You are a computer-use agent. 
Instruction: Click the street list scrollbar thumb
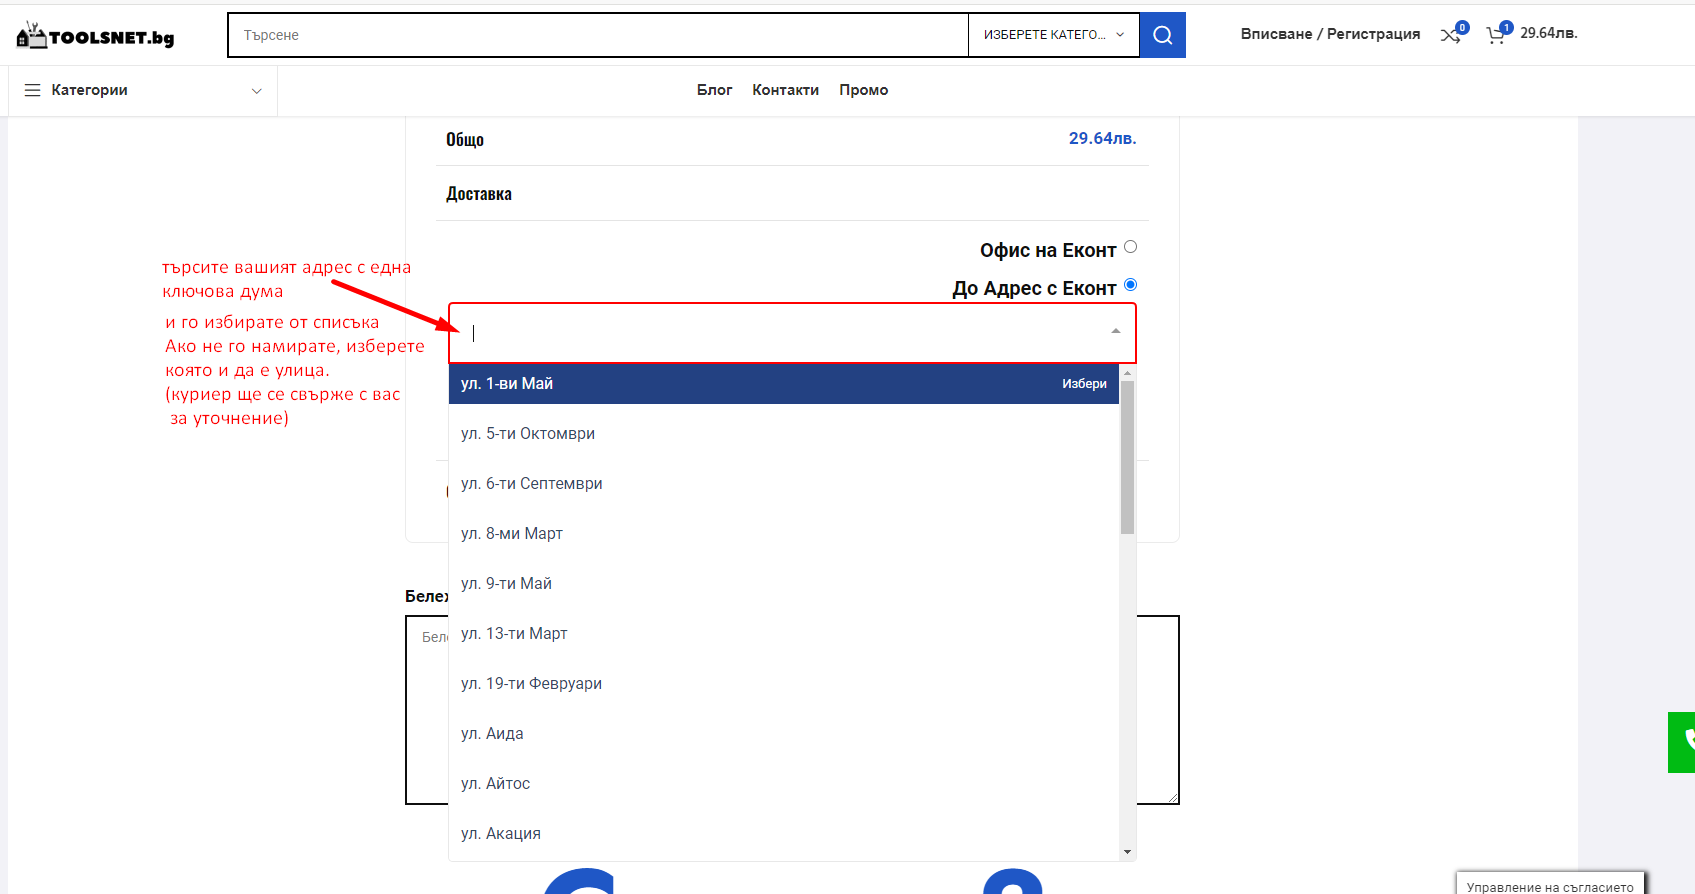point(1127,458)
